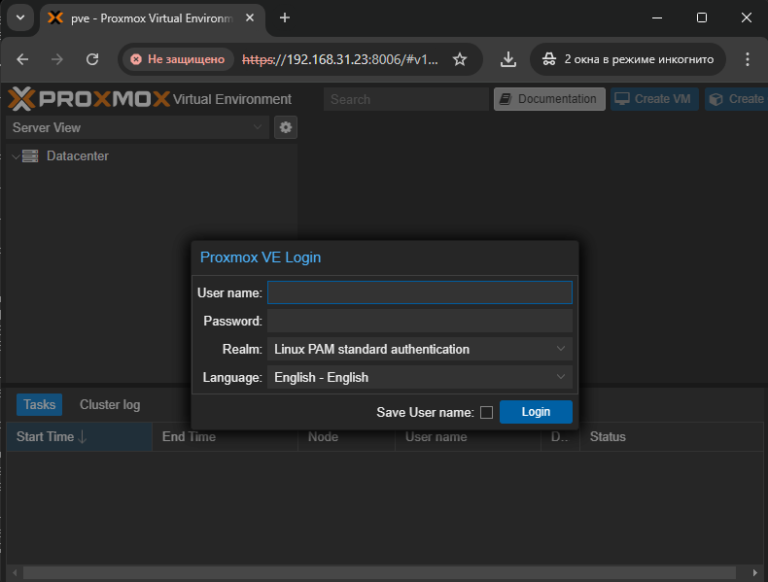Collapse the Datacenter tree node
The height and width of the screenshot is (582, 768).
tap(15, 156)
